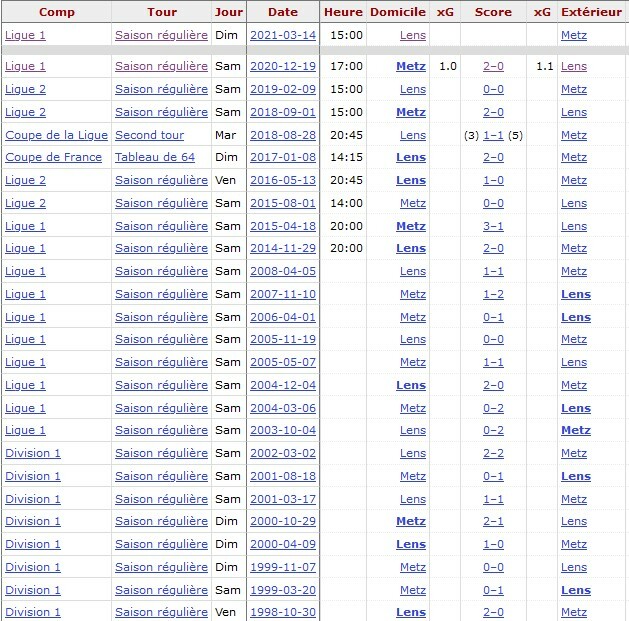Viewport: 629px width, 621px height.
Task: Open 1–1 score for 2008-04-05 match
Action: pyautogui.click(x=493, y=271)
